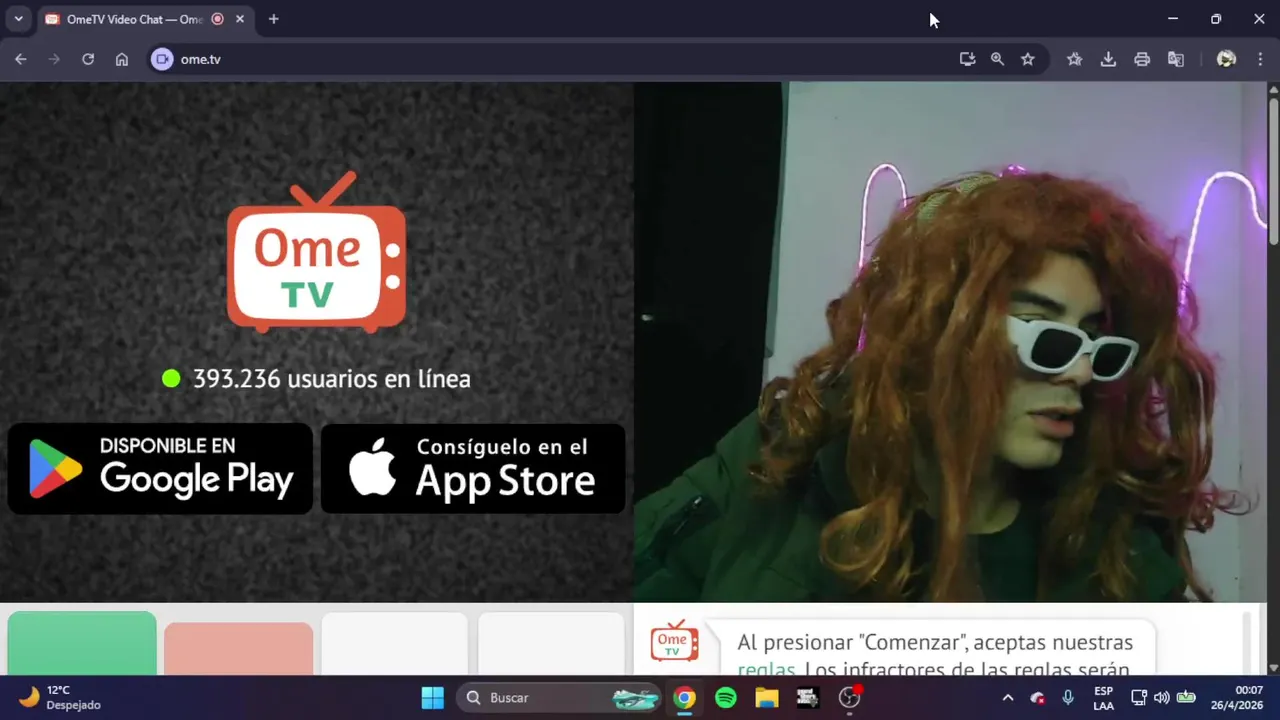Open OBS Studio from the taskbar
This screenshot has width=1280, height=720.
tap(850, 697)
